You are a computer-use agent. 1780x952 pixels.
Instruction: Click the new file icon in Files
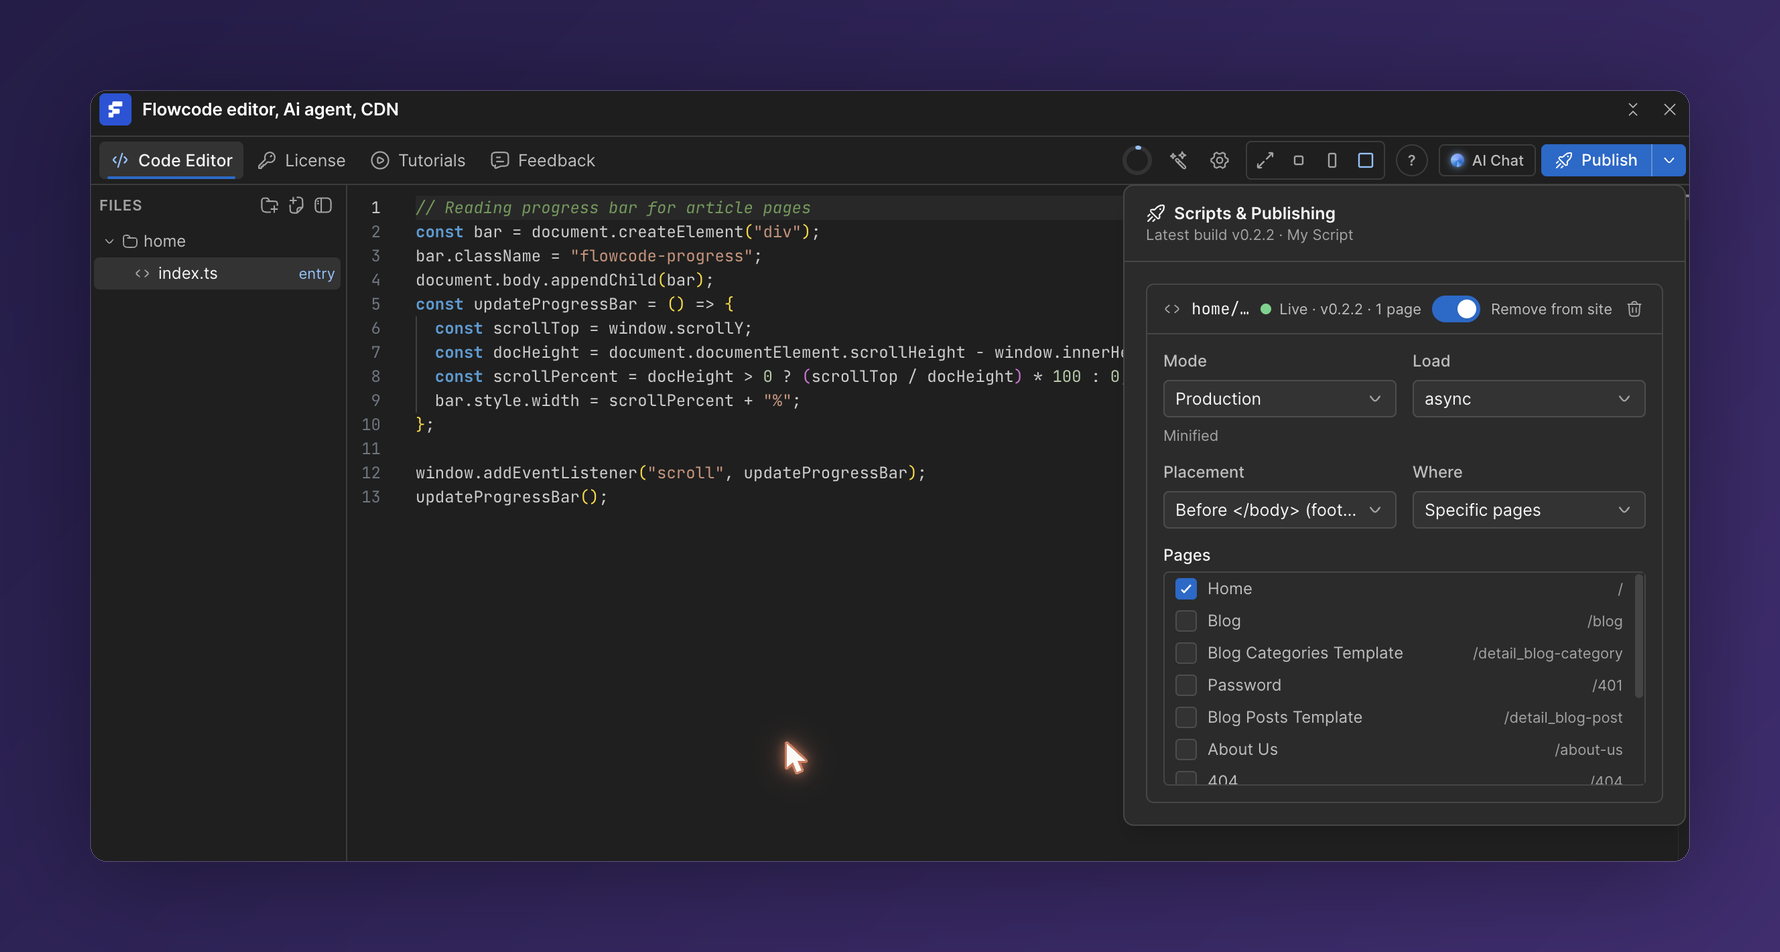point(296,205)
